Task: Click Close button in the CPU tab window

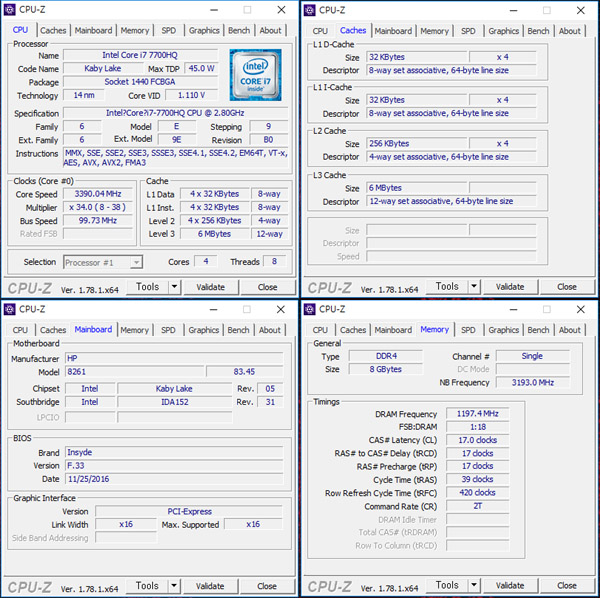Action: pyautogui.click(x=267, y=287)
